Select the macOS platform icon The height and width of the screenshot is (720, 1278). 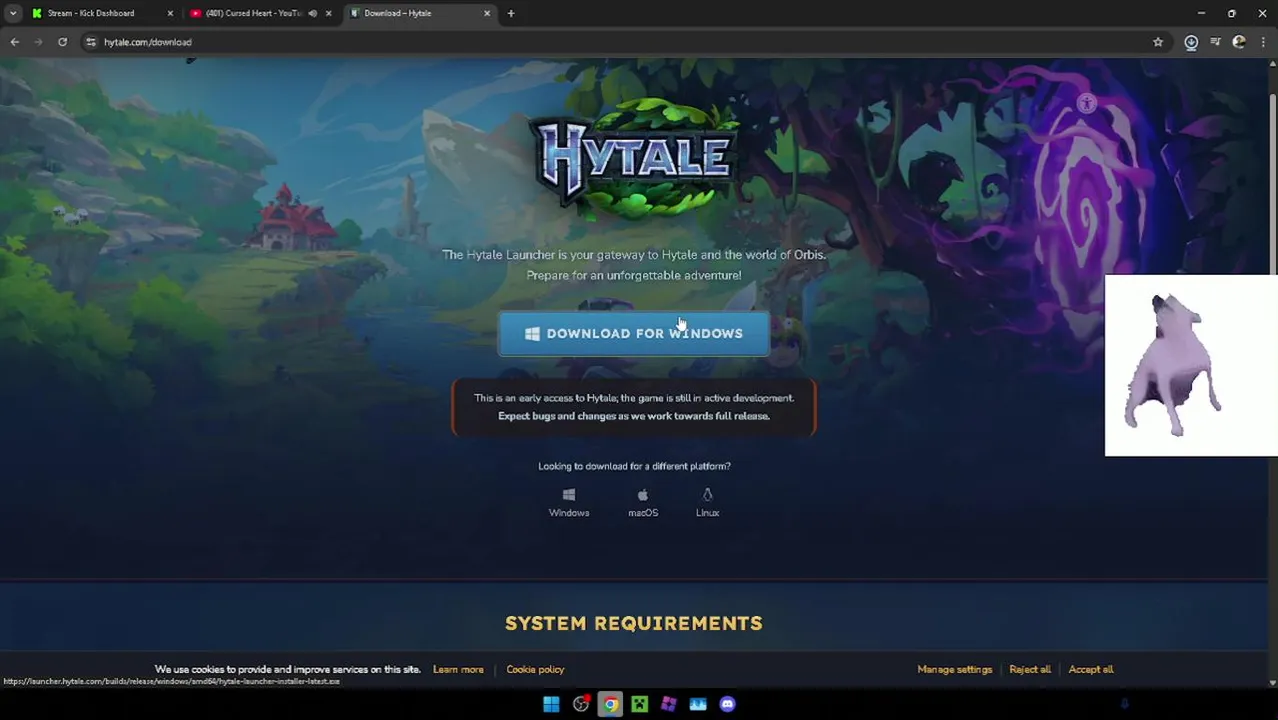(x=643, y=502)
